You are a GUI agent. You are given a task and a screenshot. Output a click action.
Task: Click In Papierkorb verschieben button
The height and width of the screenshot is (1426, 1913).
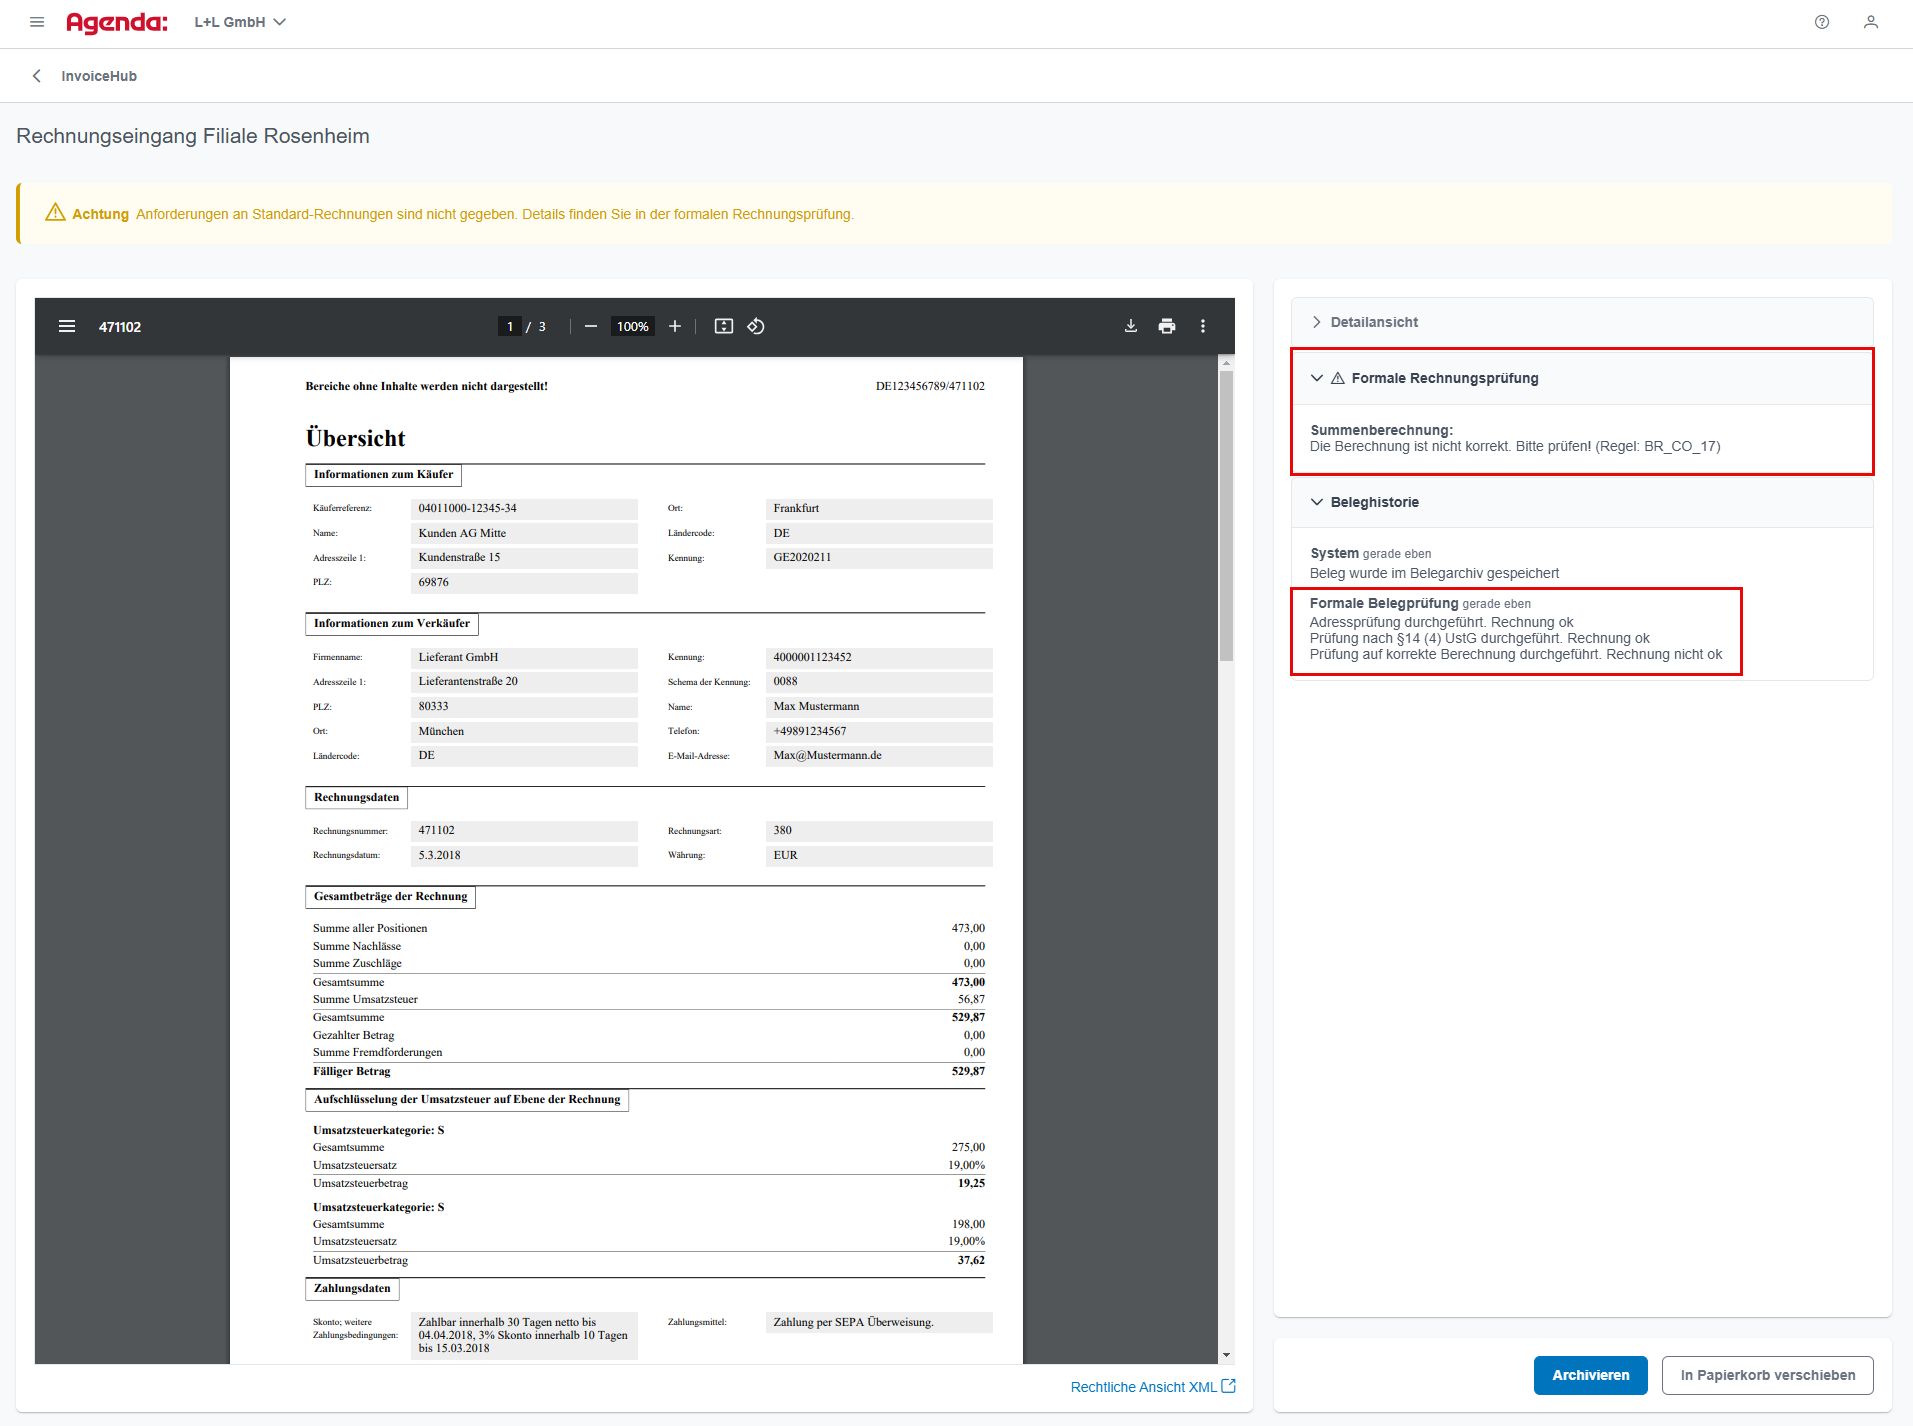(1767, 1375)
